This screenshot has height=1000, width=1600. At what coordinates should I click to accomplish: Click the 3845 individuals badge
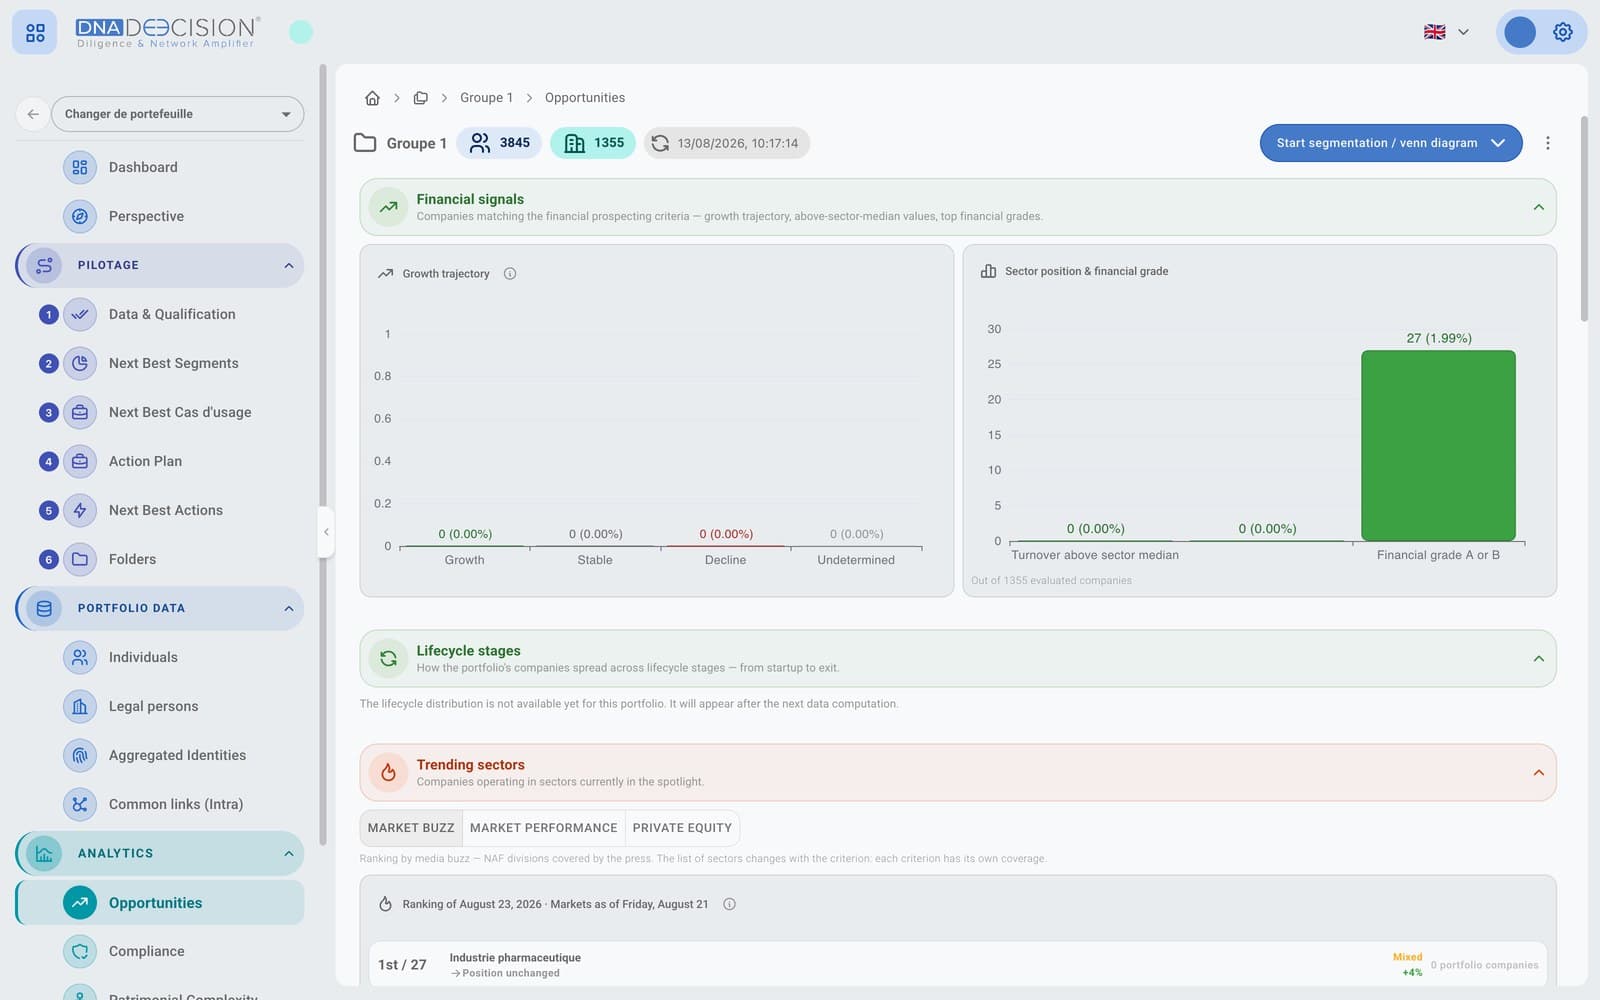[499, 143]
